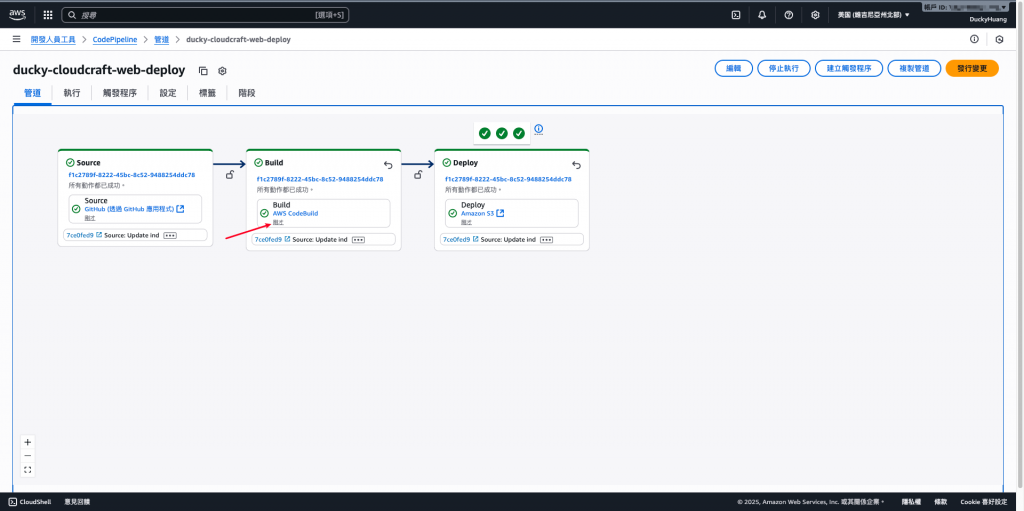Click the rollback arrow on the Build stage
Viewport: 1024px width, 511px height.
pos(388,165)
